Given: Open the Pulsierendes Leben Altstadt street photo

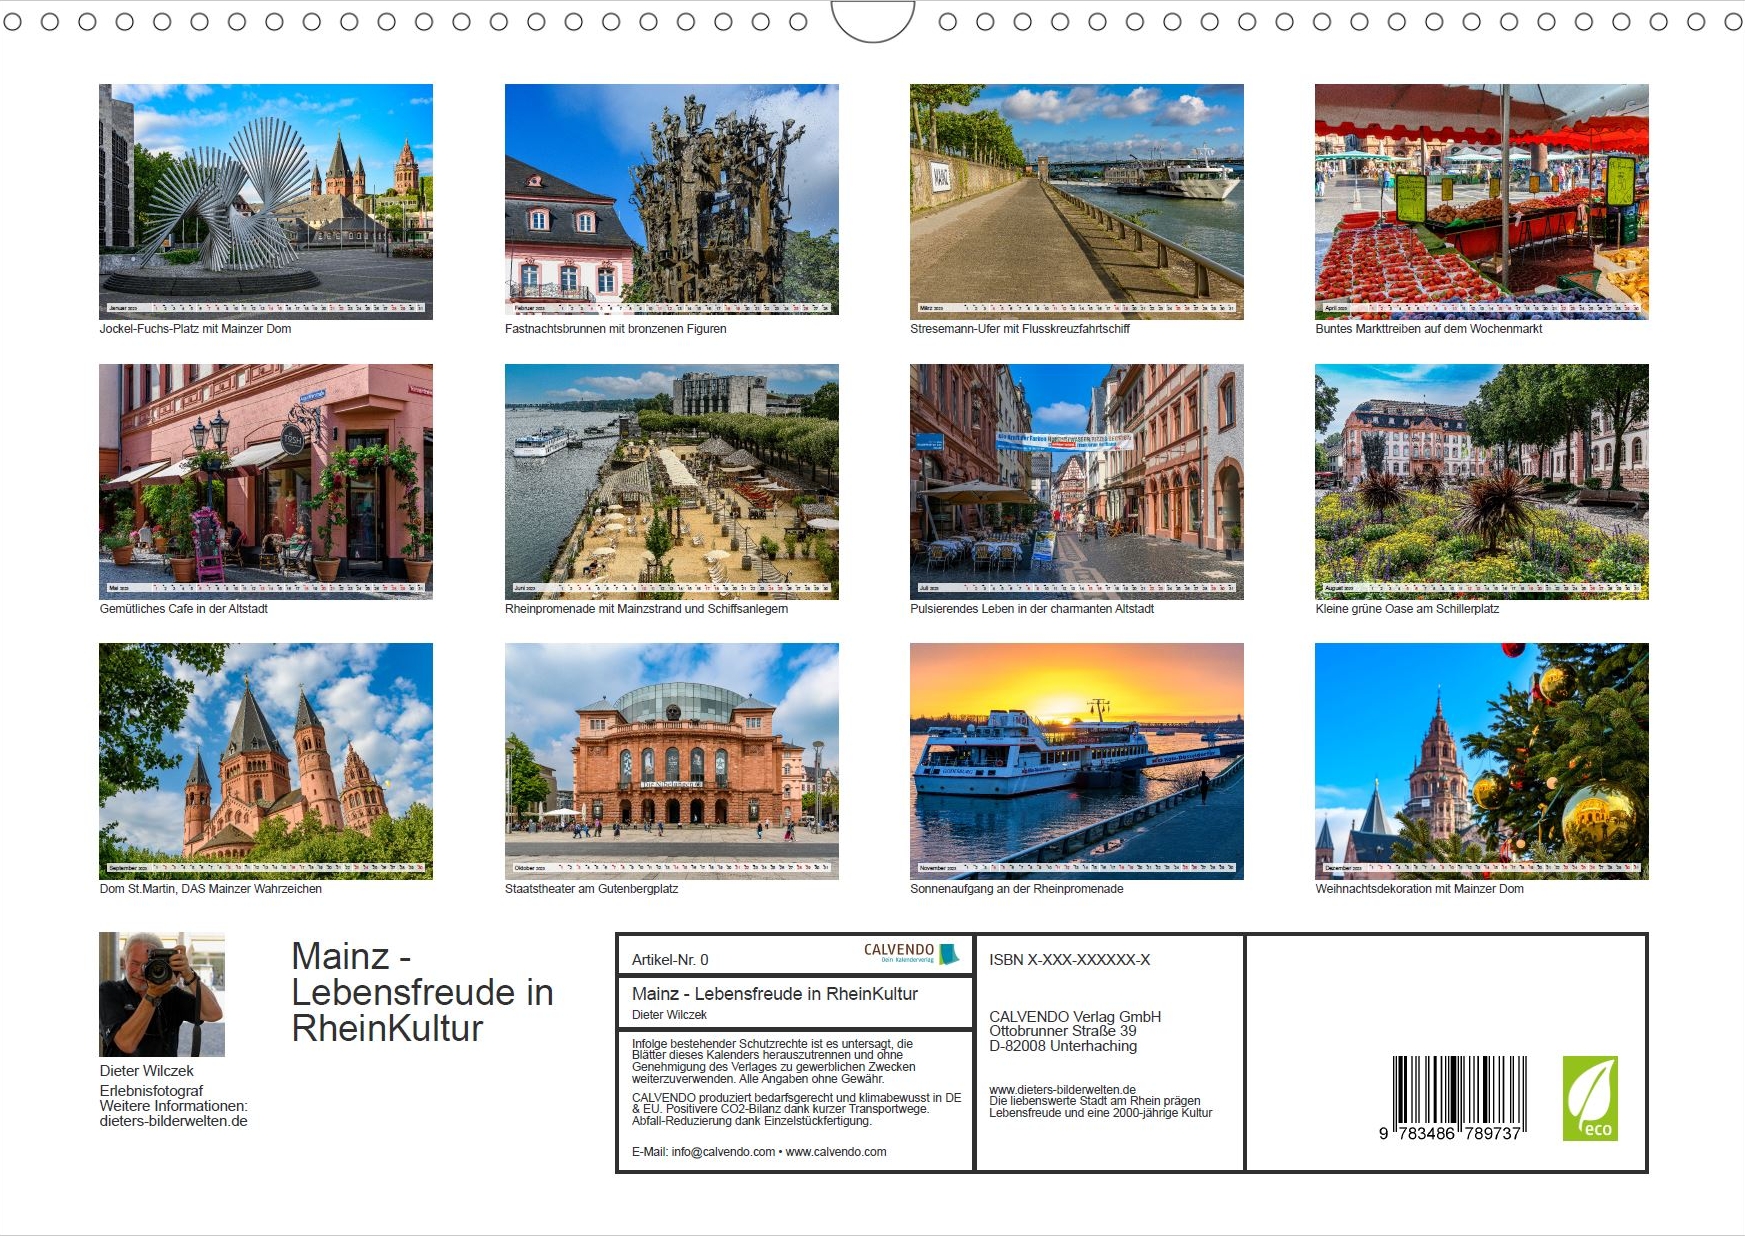Looking at the screenshot, I should tap(1076, 481).
